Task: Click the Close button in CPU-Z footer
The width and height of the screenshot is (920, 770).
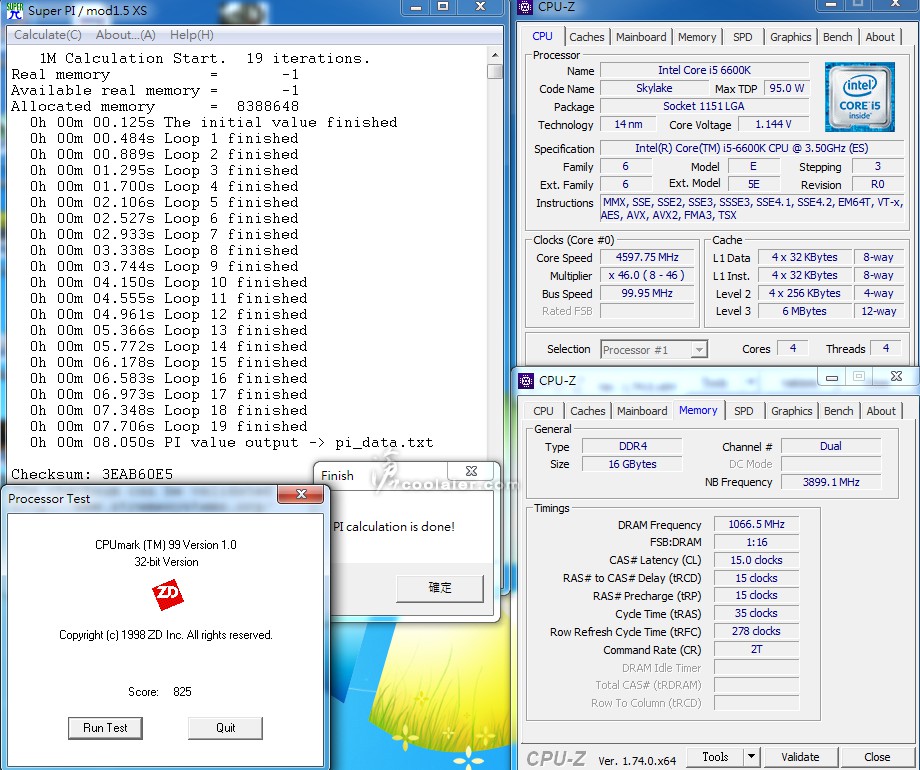Action: point(877,757)
